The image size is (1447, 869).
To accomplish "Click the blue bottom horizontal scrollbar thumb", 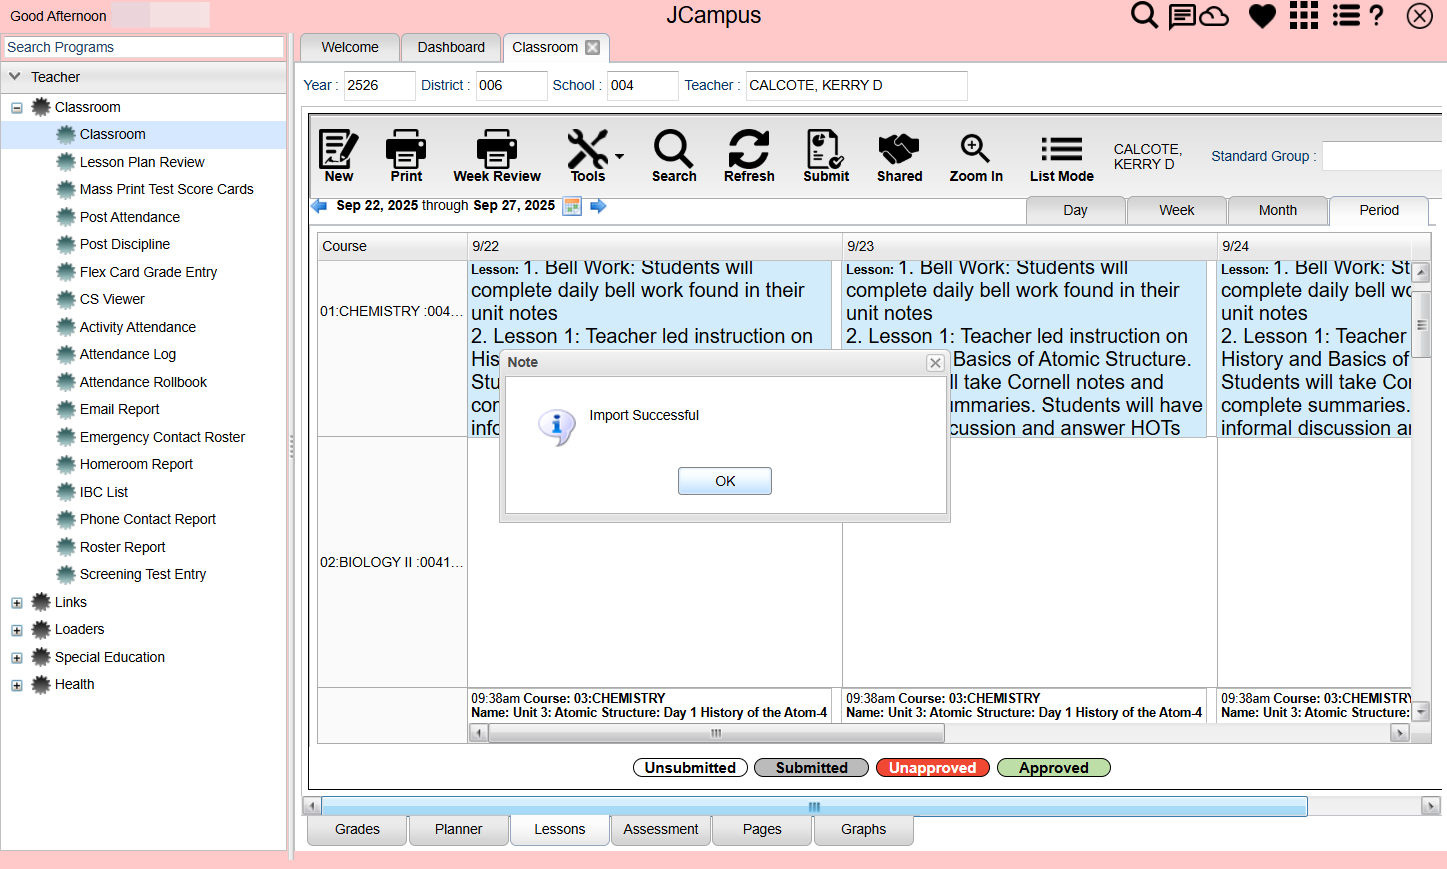I will tap(814, 807).
